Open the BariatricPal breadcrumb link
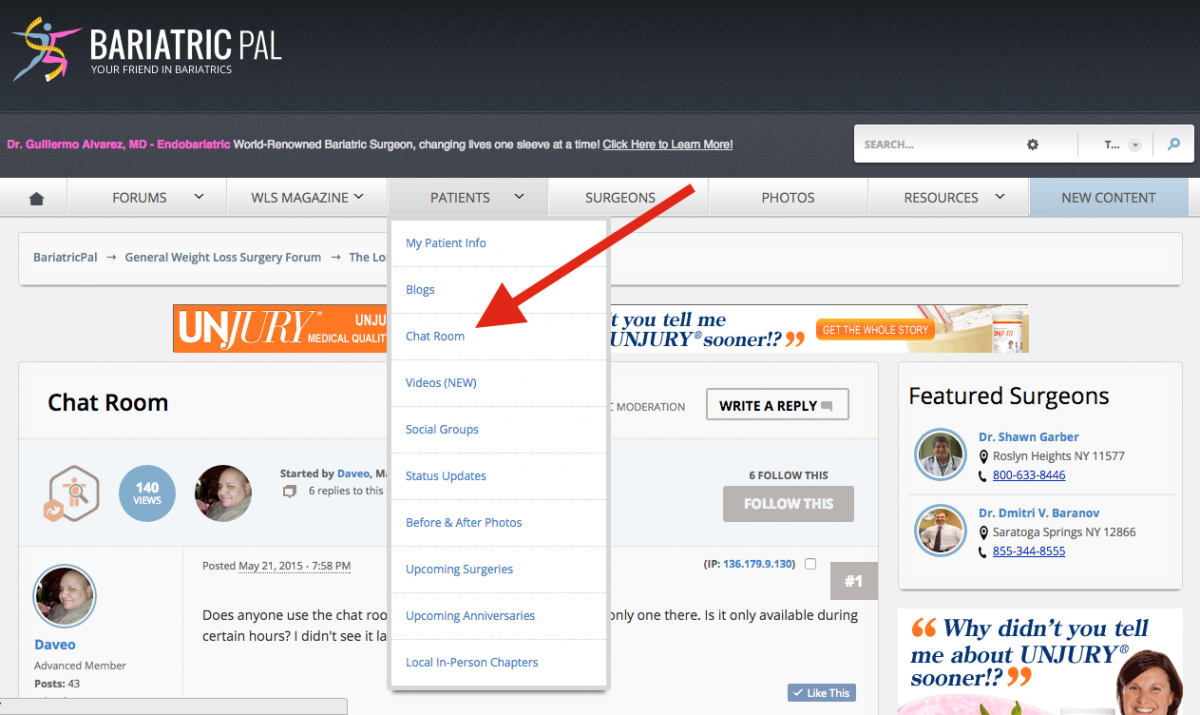The image size is (1200, 715). (x=65, y=257)
